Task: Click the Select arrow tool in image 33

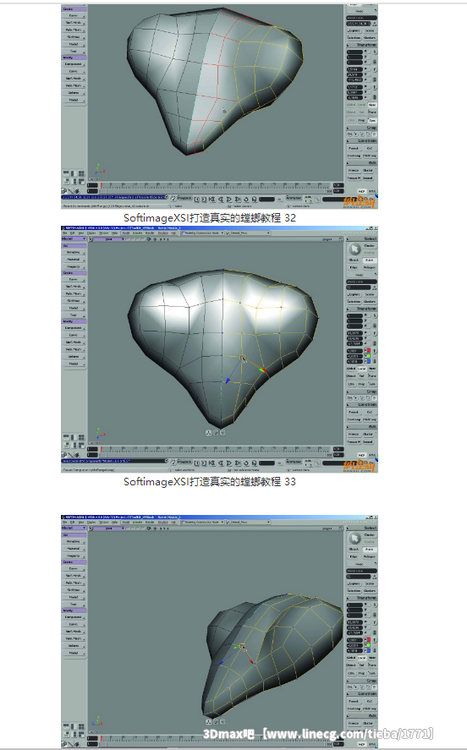Action: (x=355, y=249)
